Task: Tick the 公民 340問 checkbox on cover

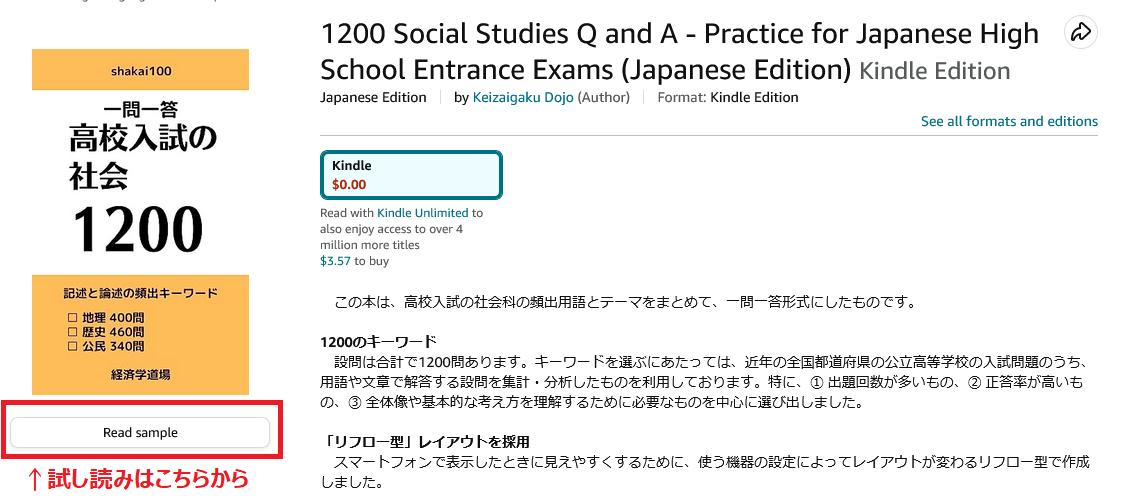Action: [x=72, y=346]
